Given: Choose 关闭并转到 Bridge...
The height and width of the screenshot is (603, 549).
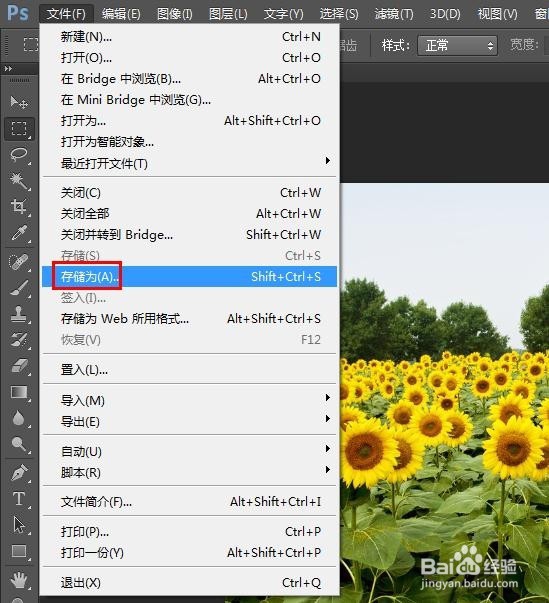Looking at the screenshot, I should 189,235.
